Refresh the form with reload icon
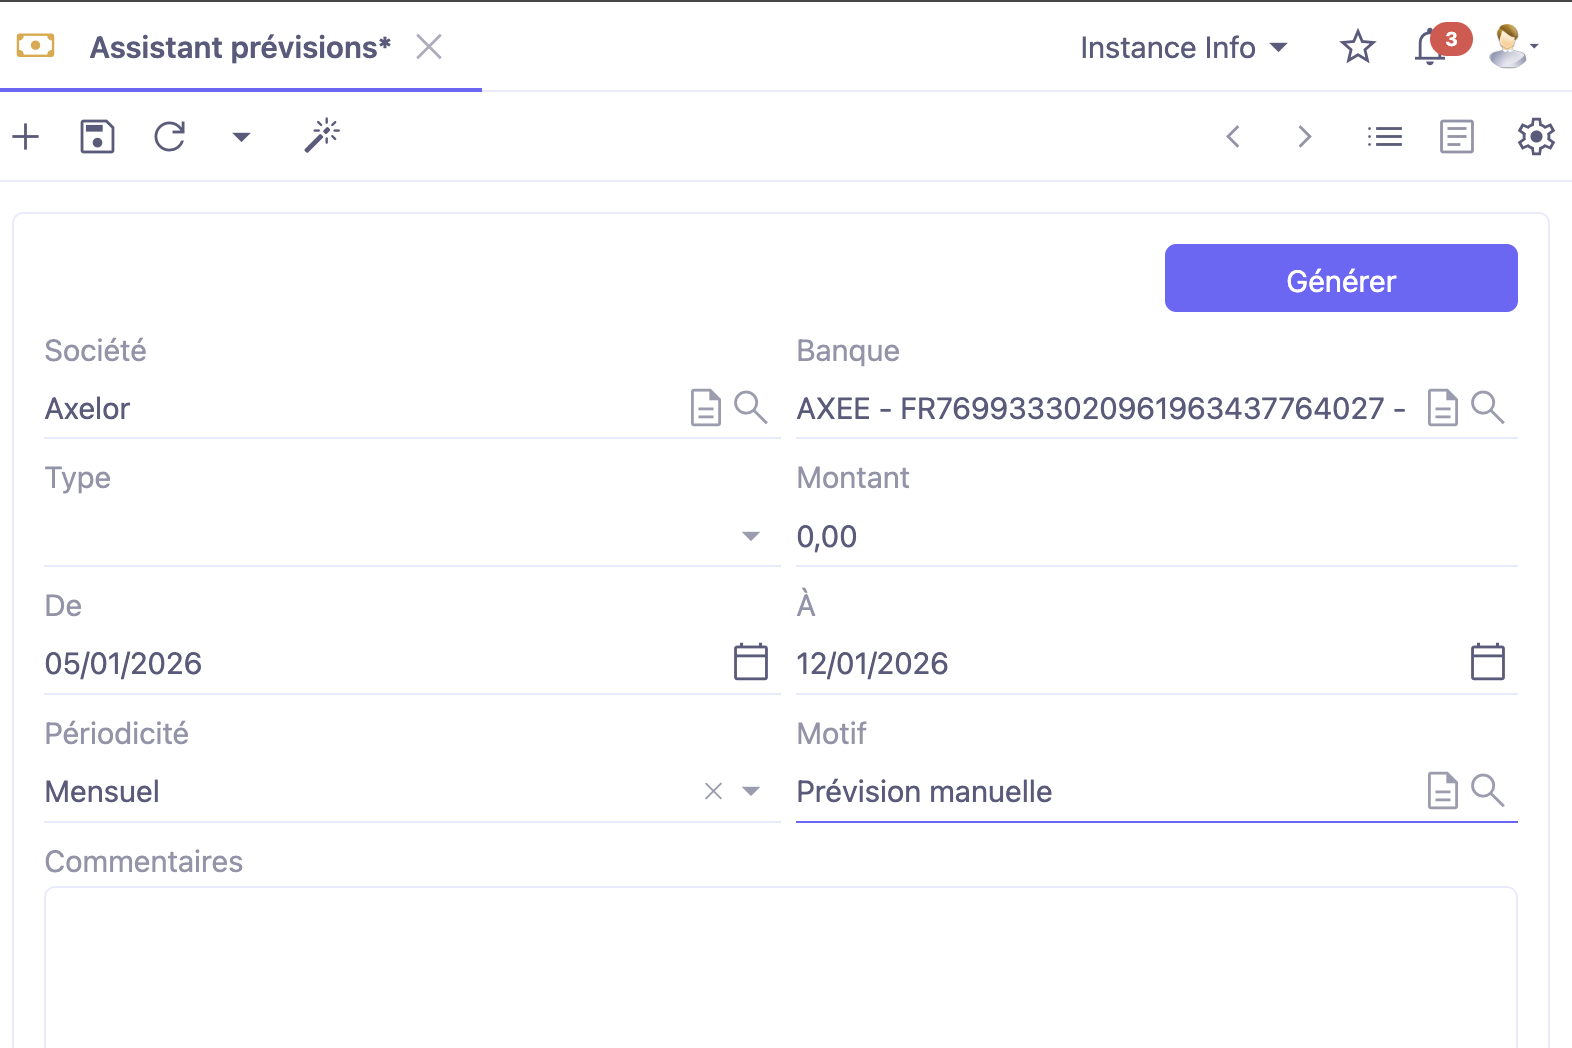The image size is (1572, 1048). [170, 136]
